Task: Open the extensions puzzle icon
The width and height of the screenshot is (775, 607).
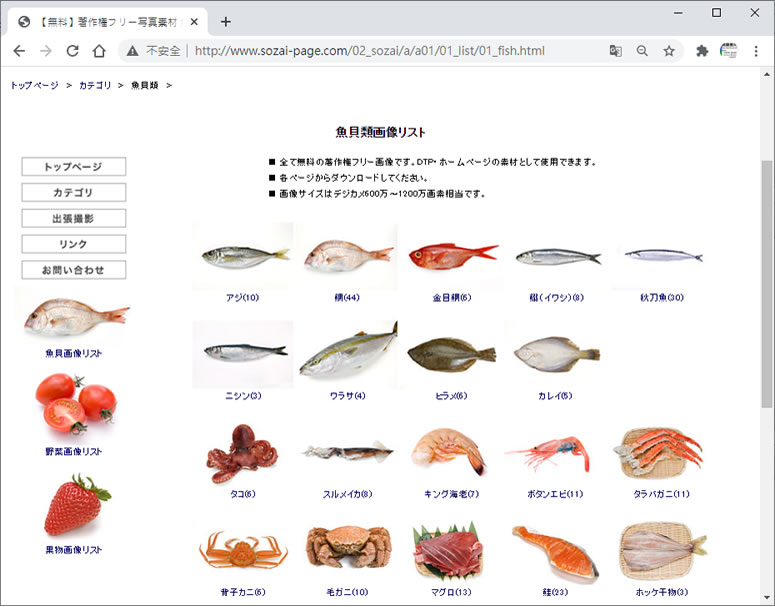Action: (x=702, y=51)
